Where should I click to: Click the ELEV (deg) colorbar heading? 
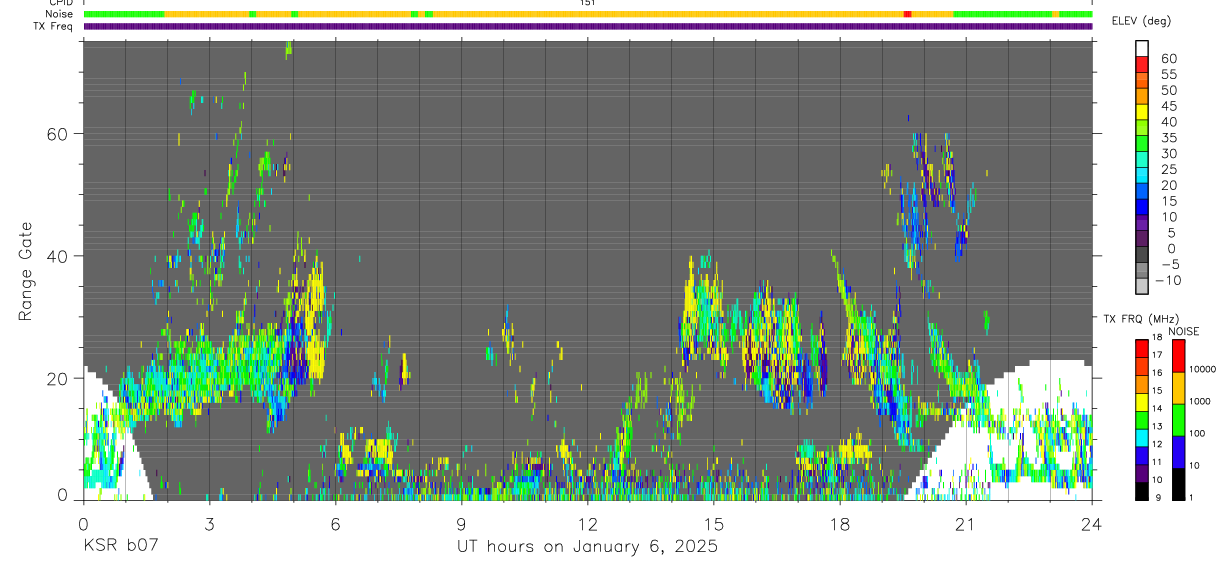point(1142,21)
